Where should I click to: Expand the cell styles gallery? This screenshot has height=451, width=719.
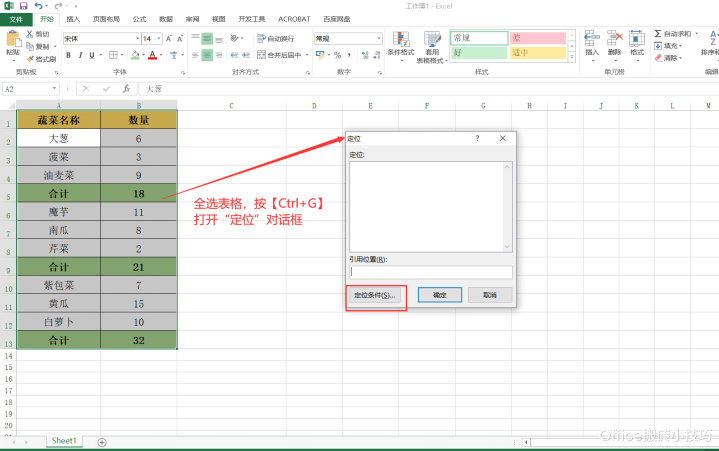click(x=572, y=57)
